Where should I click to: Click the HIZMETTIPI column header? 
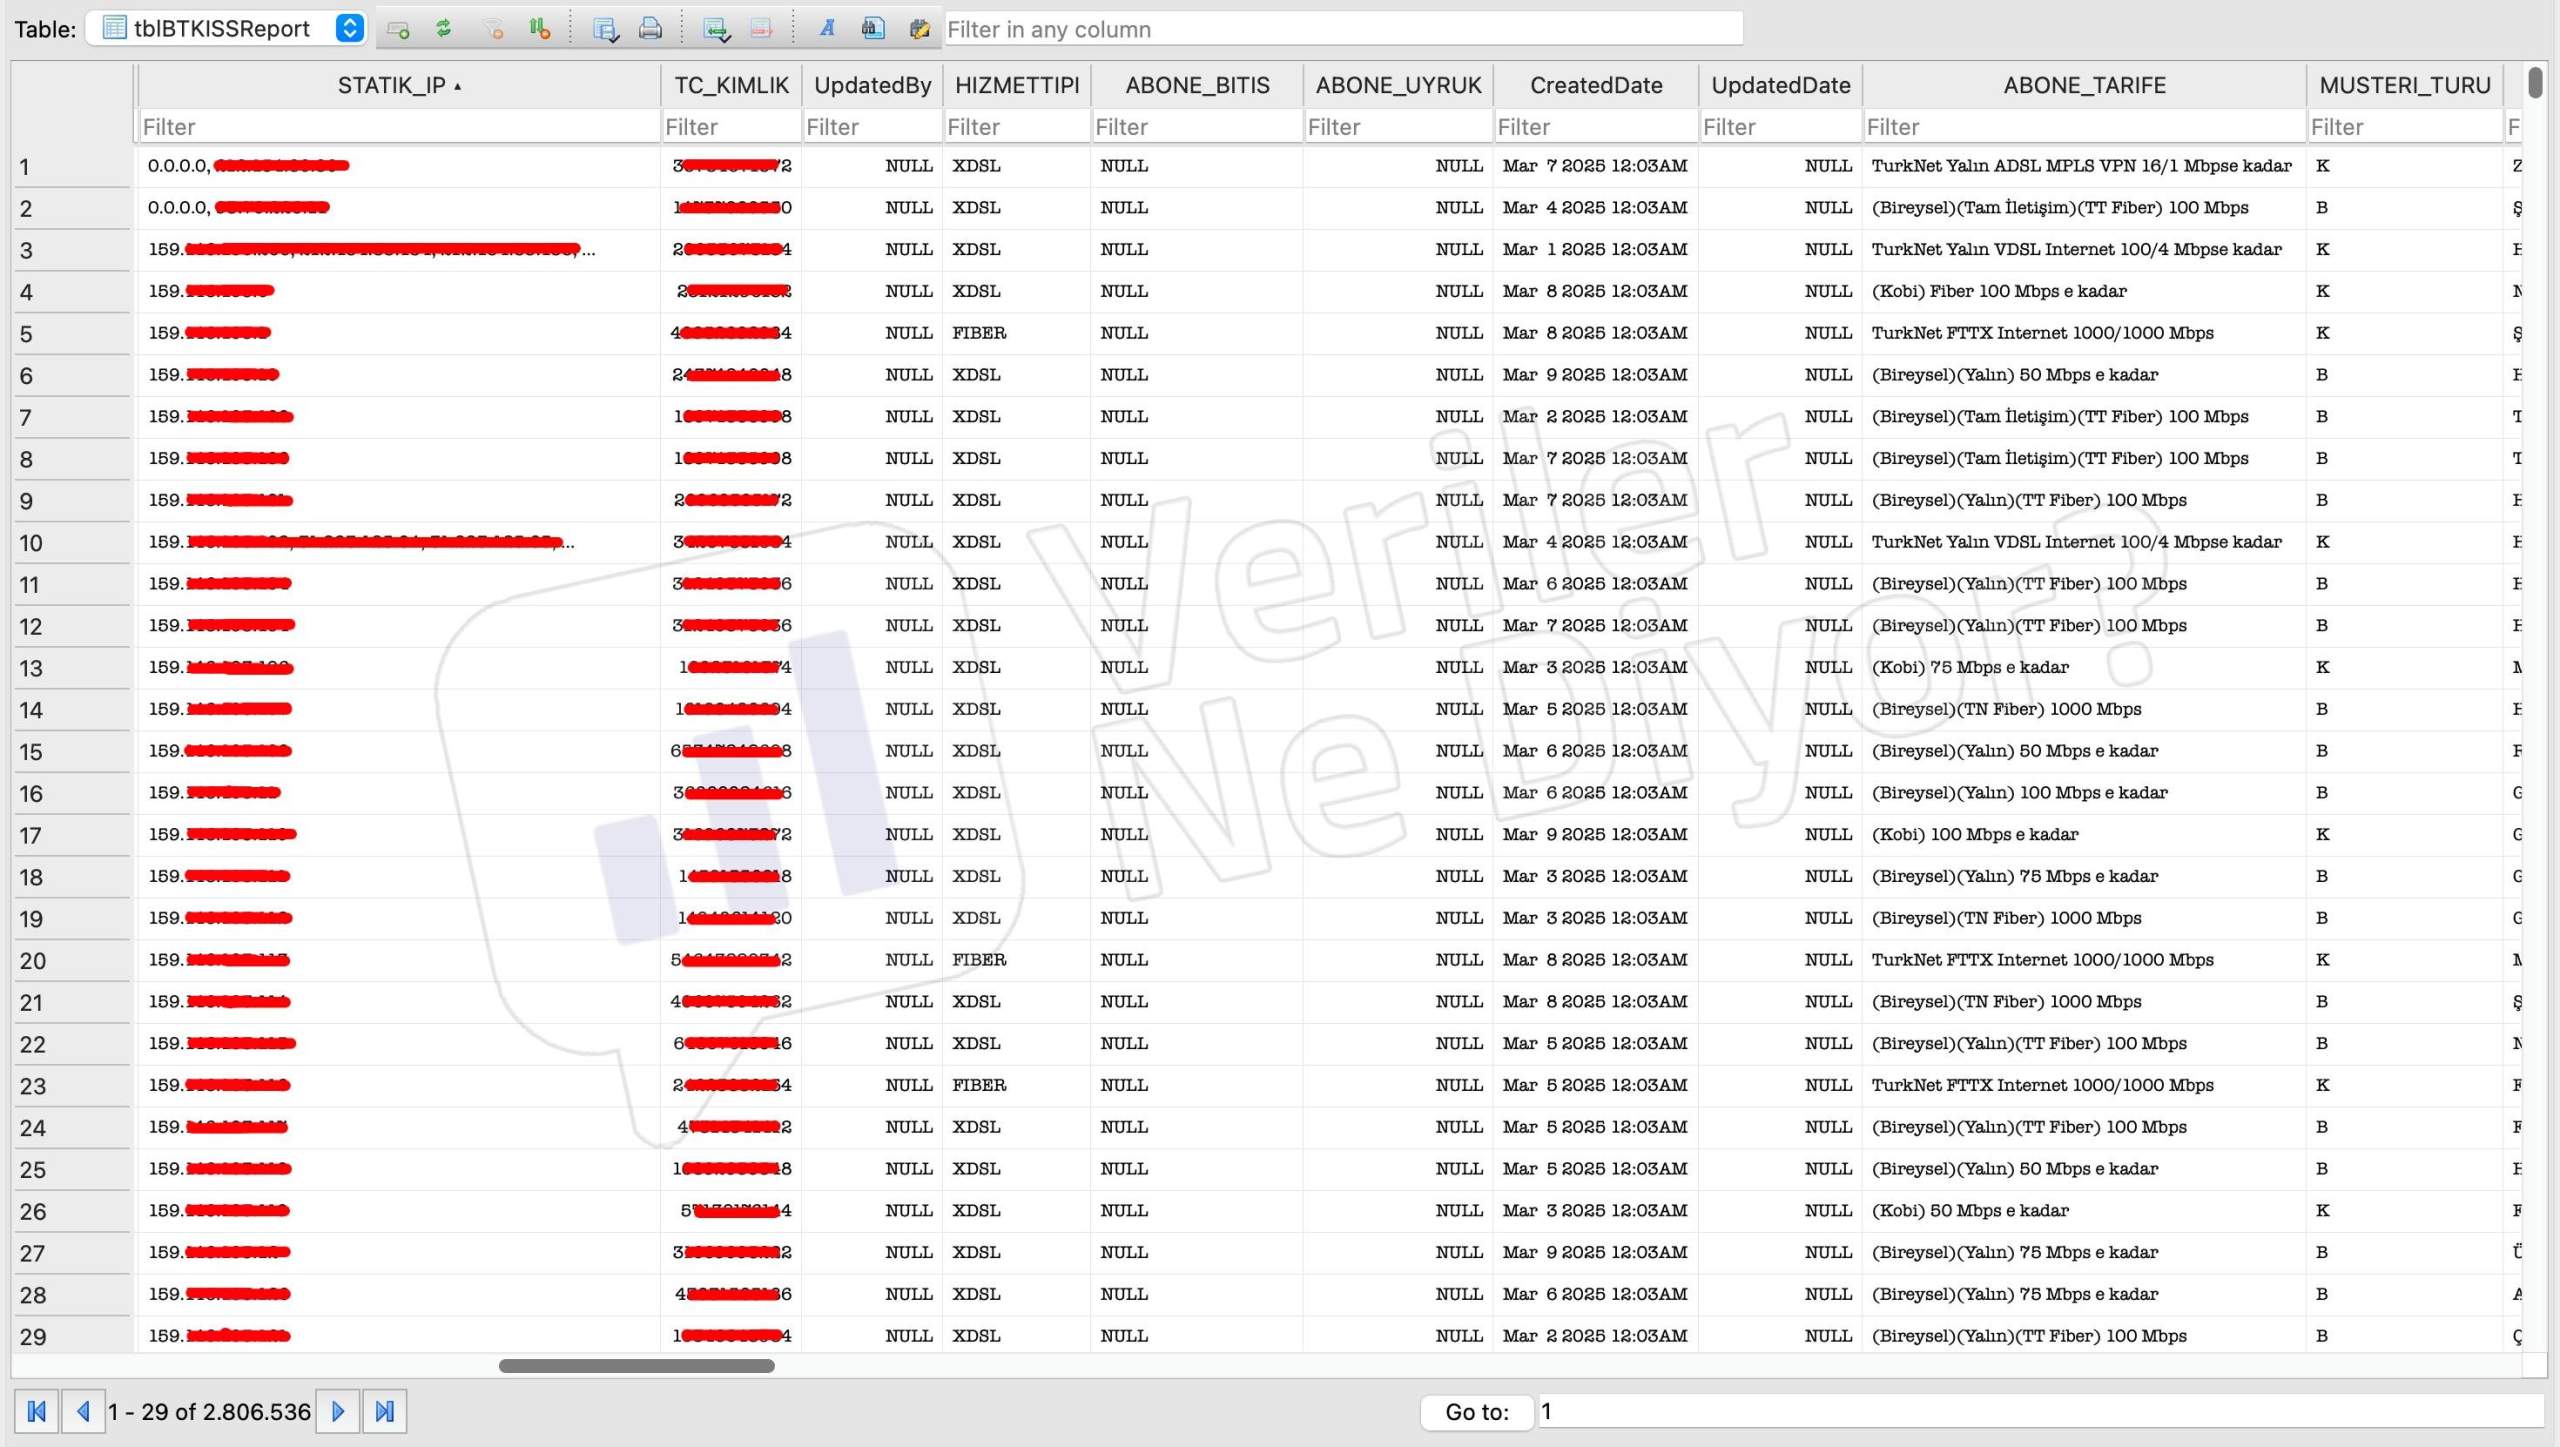point(1016,85)
